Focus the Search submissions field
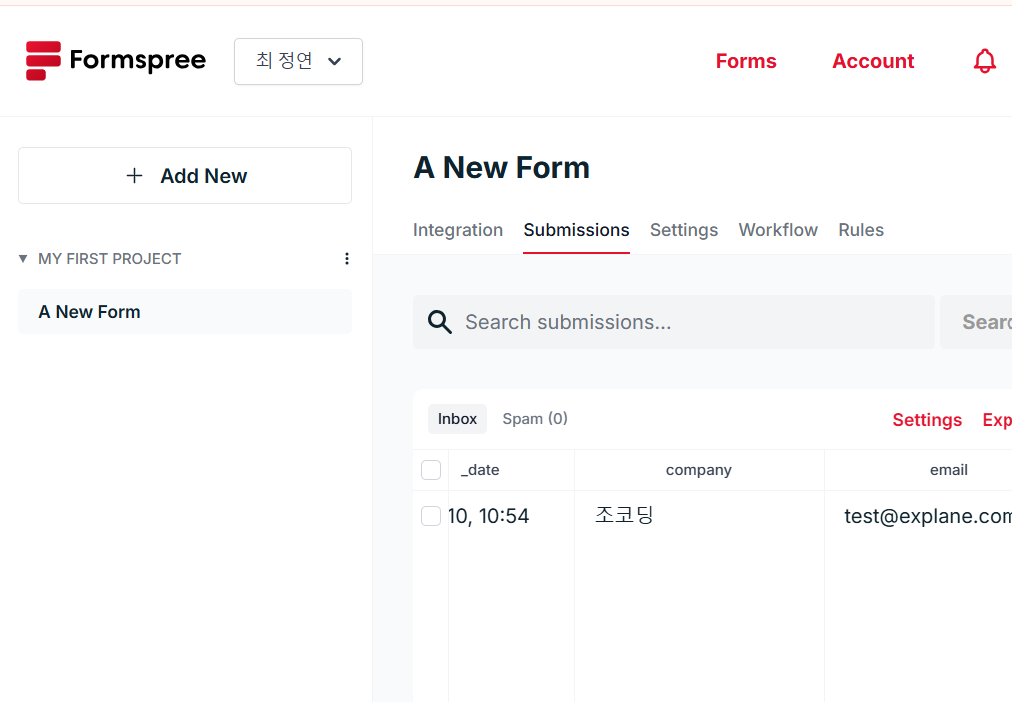The width and height of the screenshot is (1012, 702). pyautogui.click(x=674, y=322)
